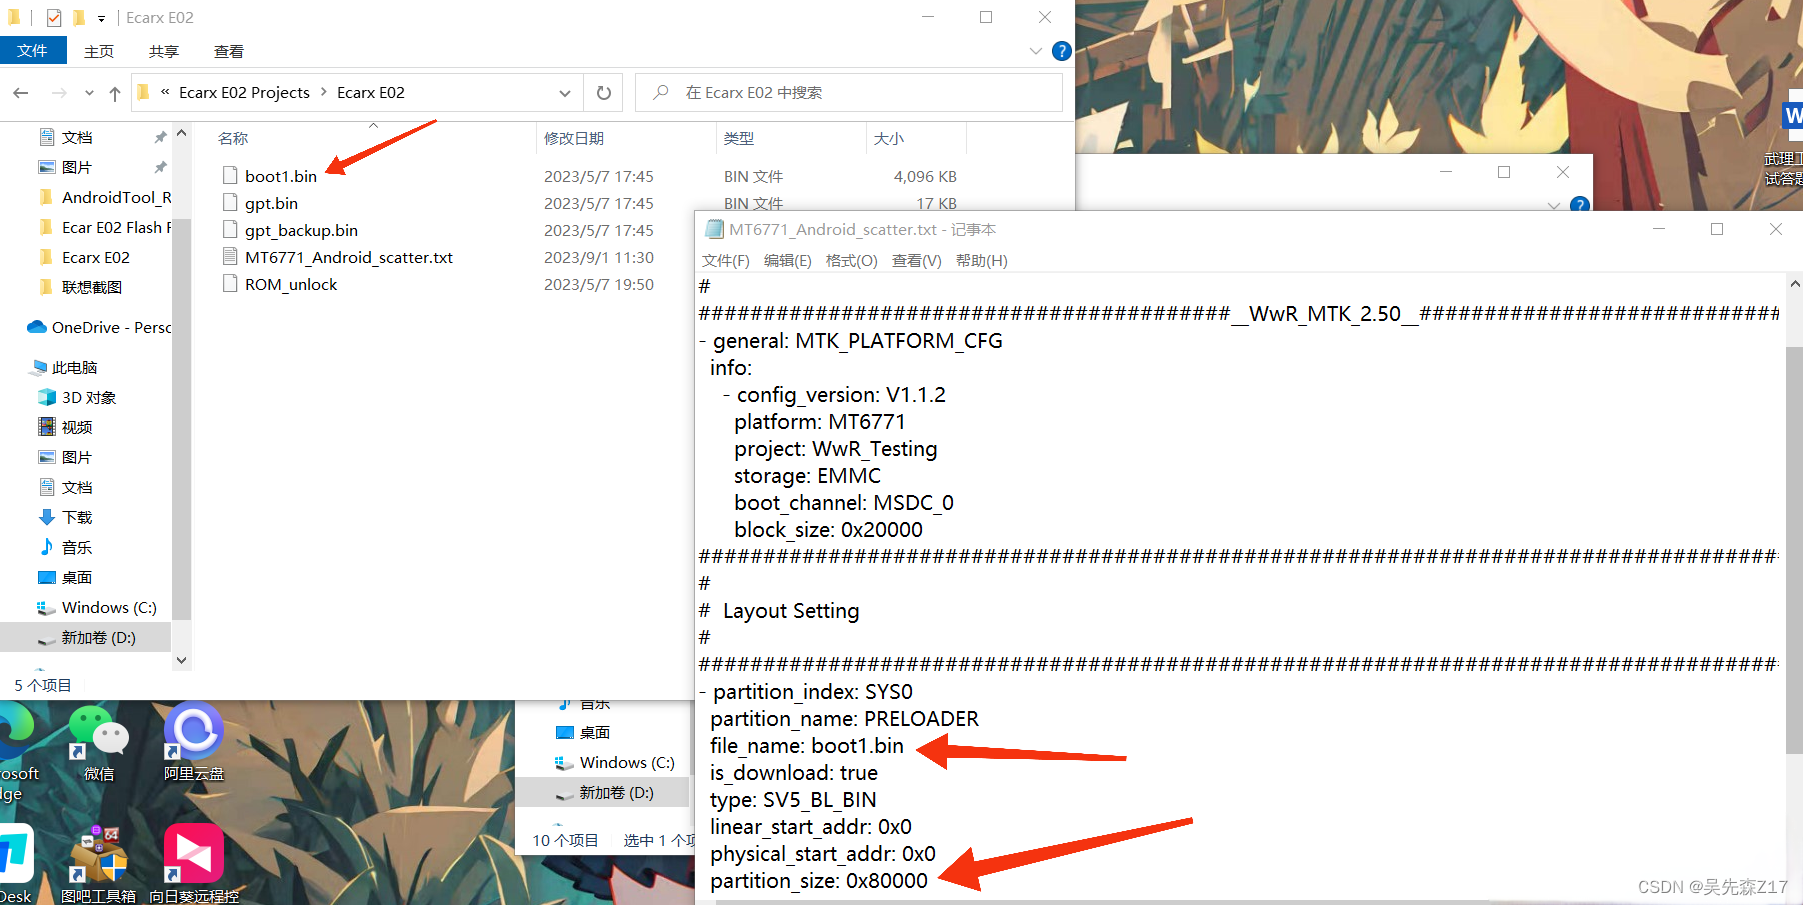Open the 共享 ribbon tab
This screenshot has width=1803, height=905.
pos(164,51)
